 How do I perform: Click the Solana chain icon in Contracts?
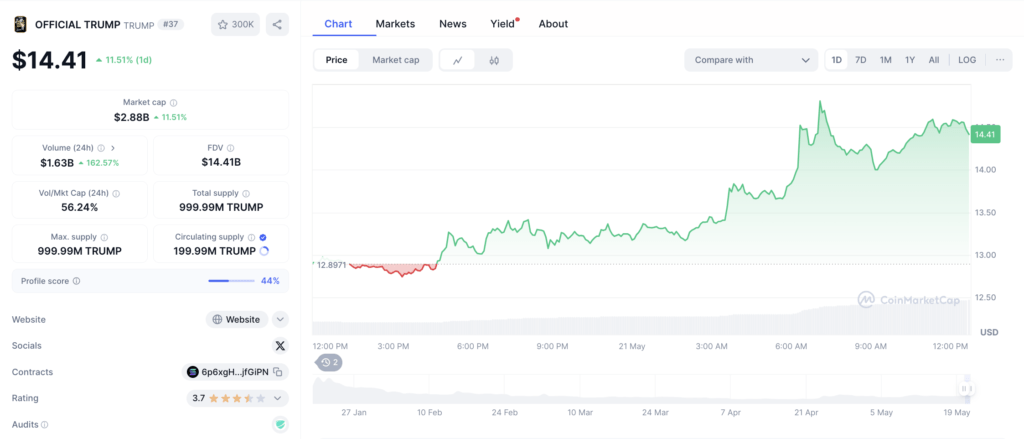[x=193, y=372]
